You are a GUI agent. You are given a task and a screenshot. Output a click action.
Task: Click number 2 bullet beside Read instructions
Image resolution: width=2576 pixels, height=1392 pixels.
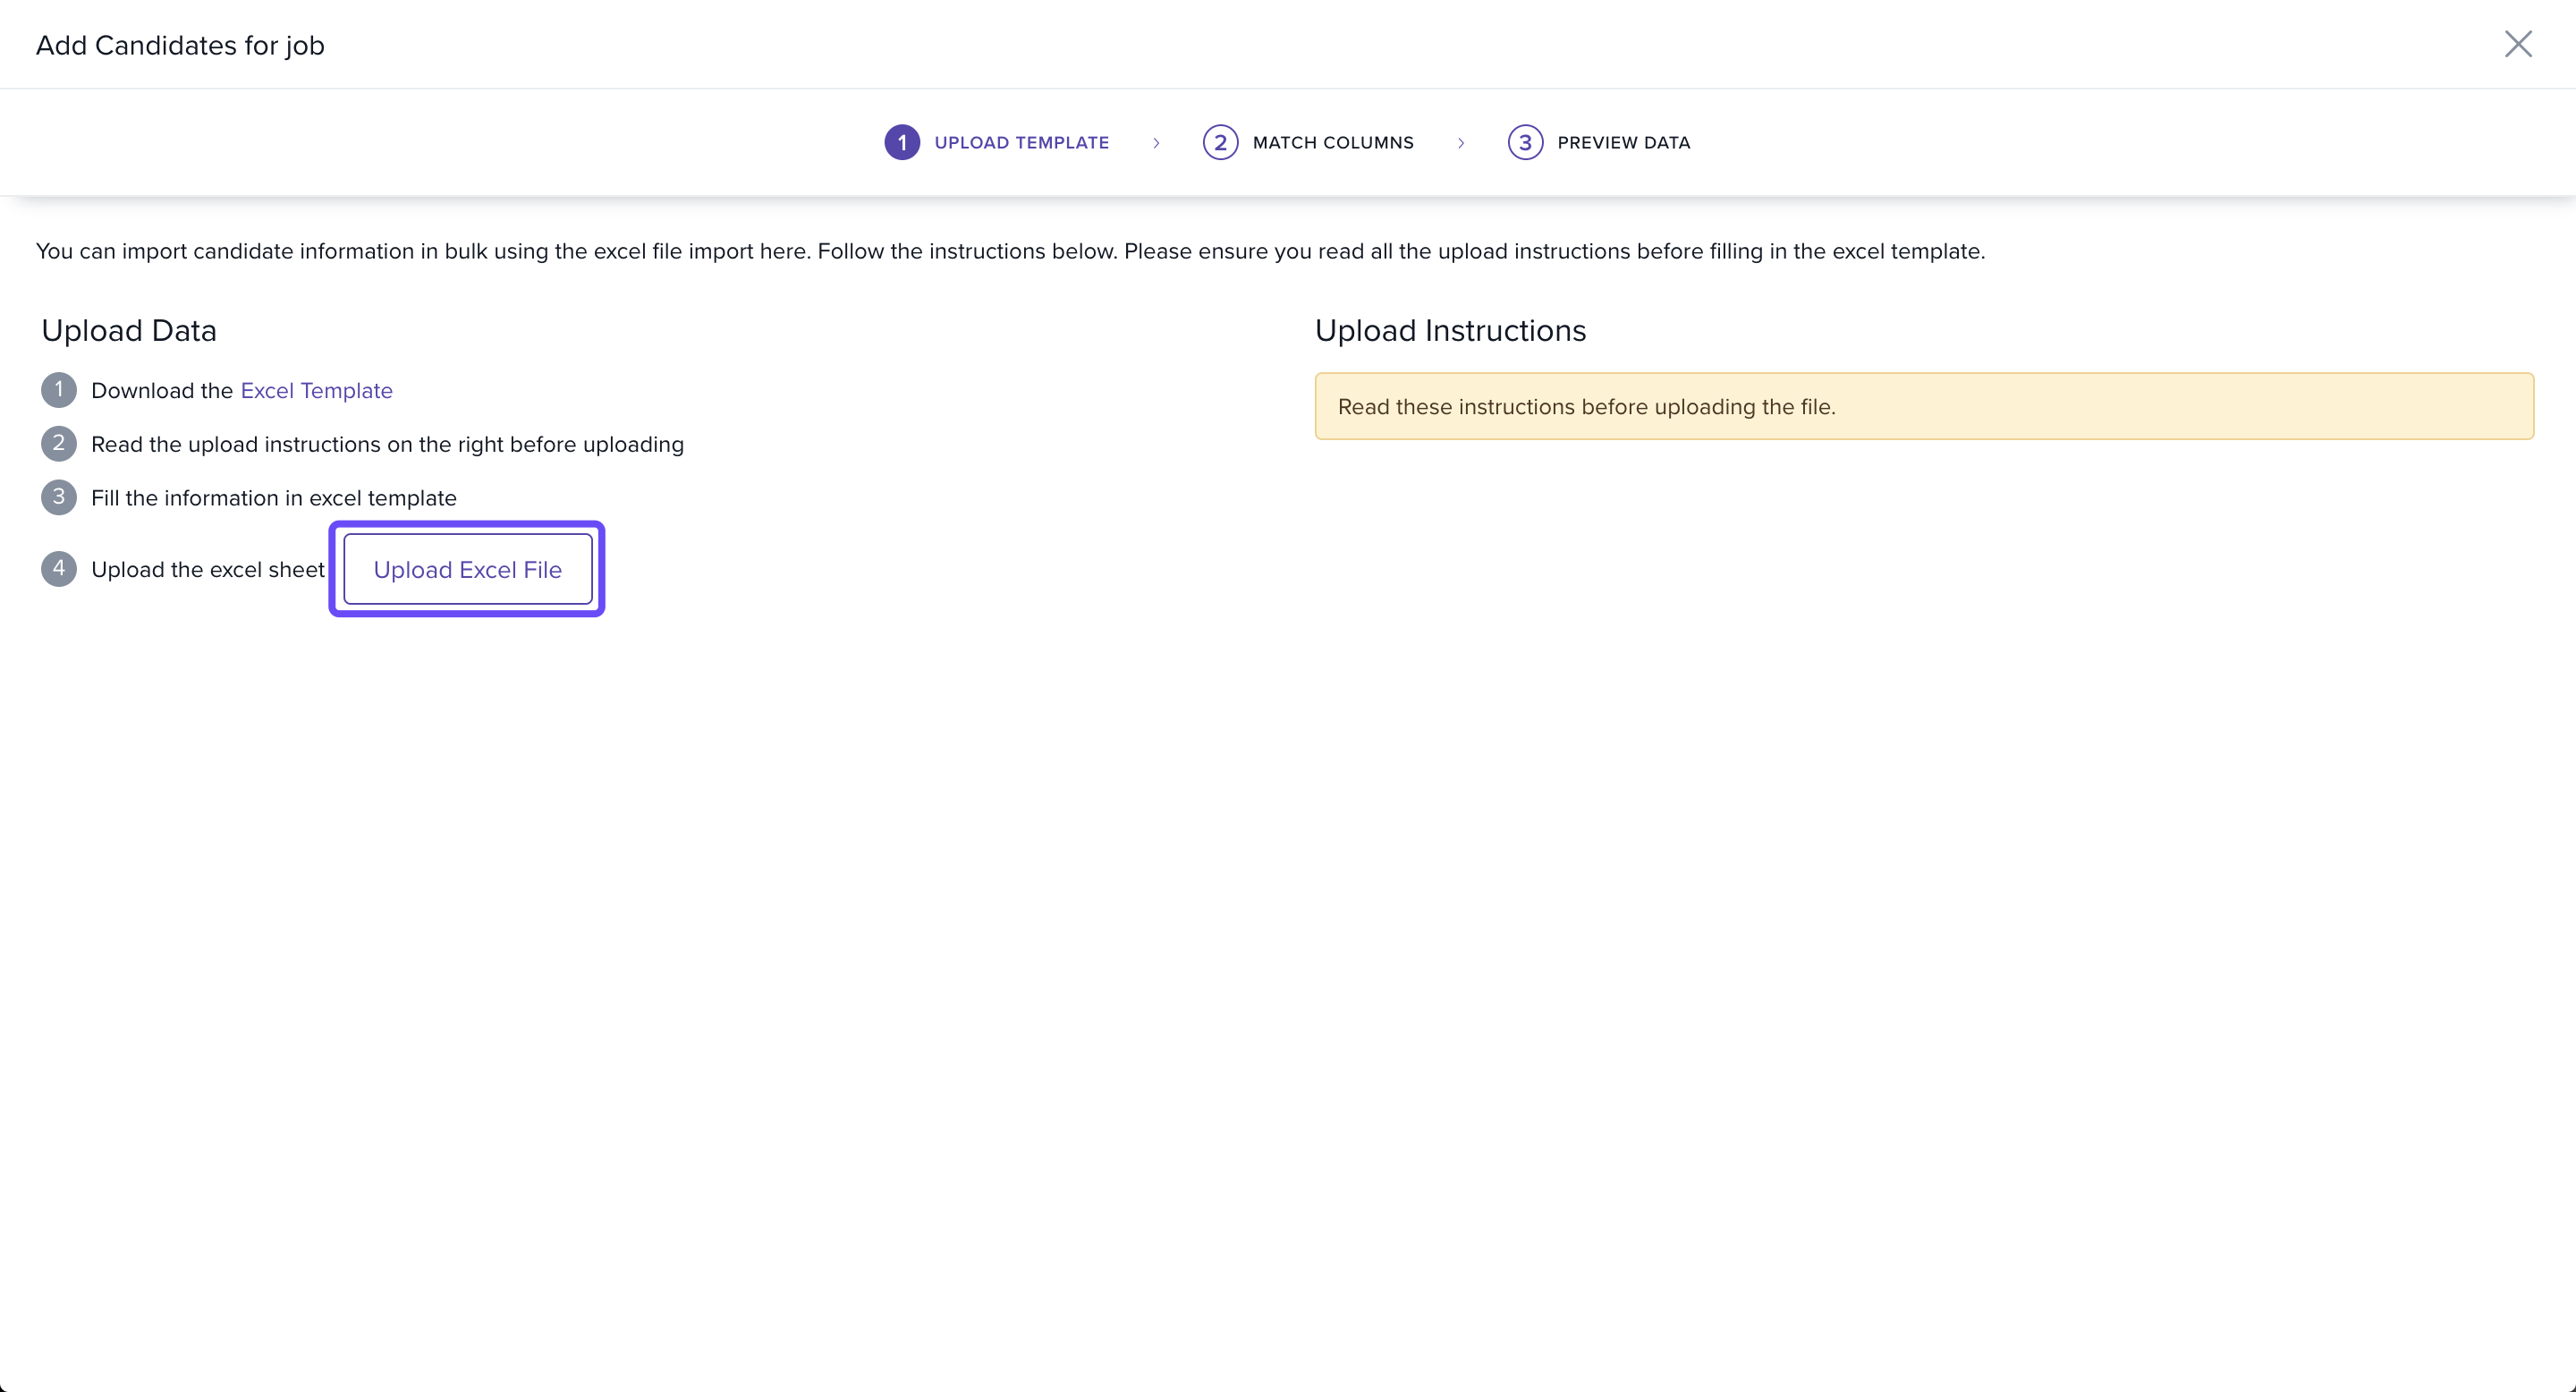pyautogui.click(x=59, y=444)
